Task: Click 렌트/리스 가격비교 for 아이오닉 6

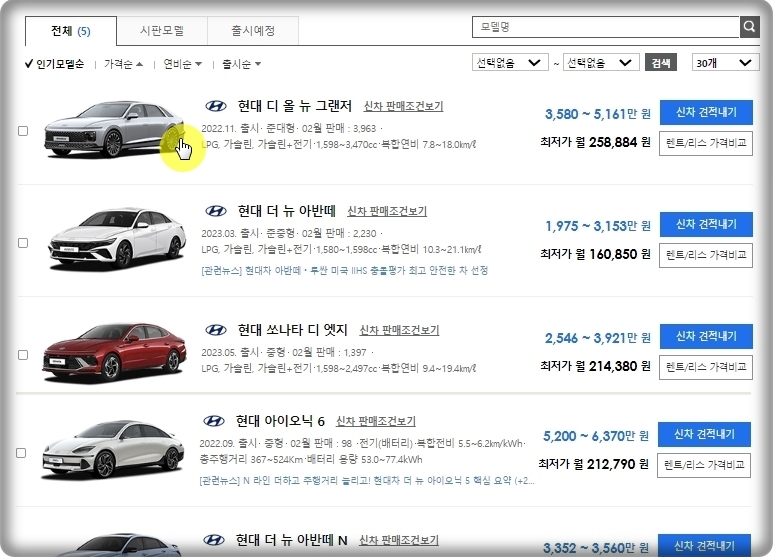Action: [704, 465]
